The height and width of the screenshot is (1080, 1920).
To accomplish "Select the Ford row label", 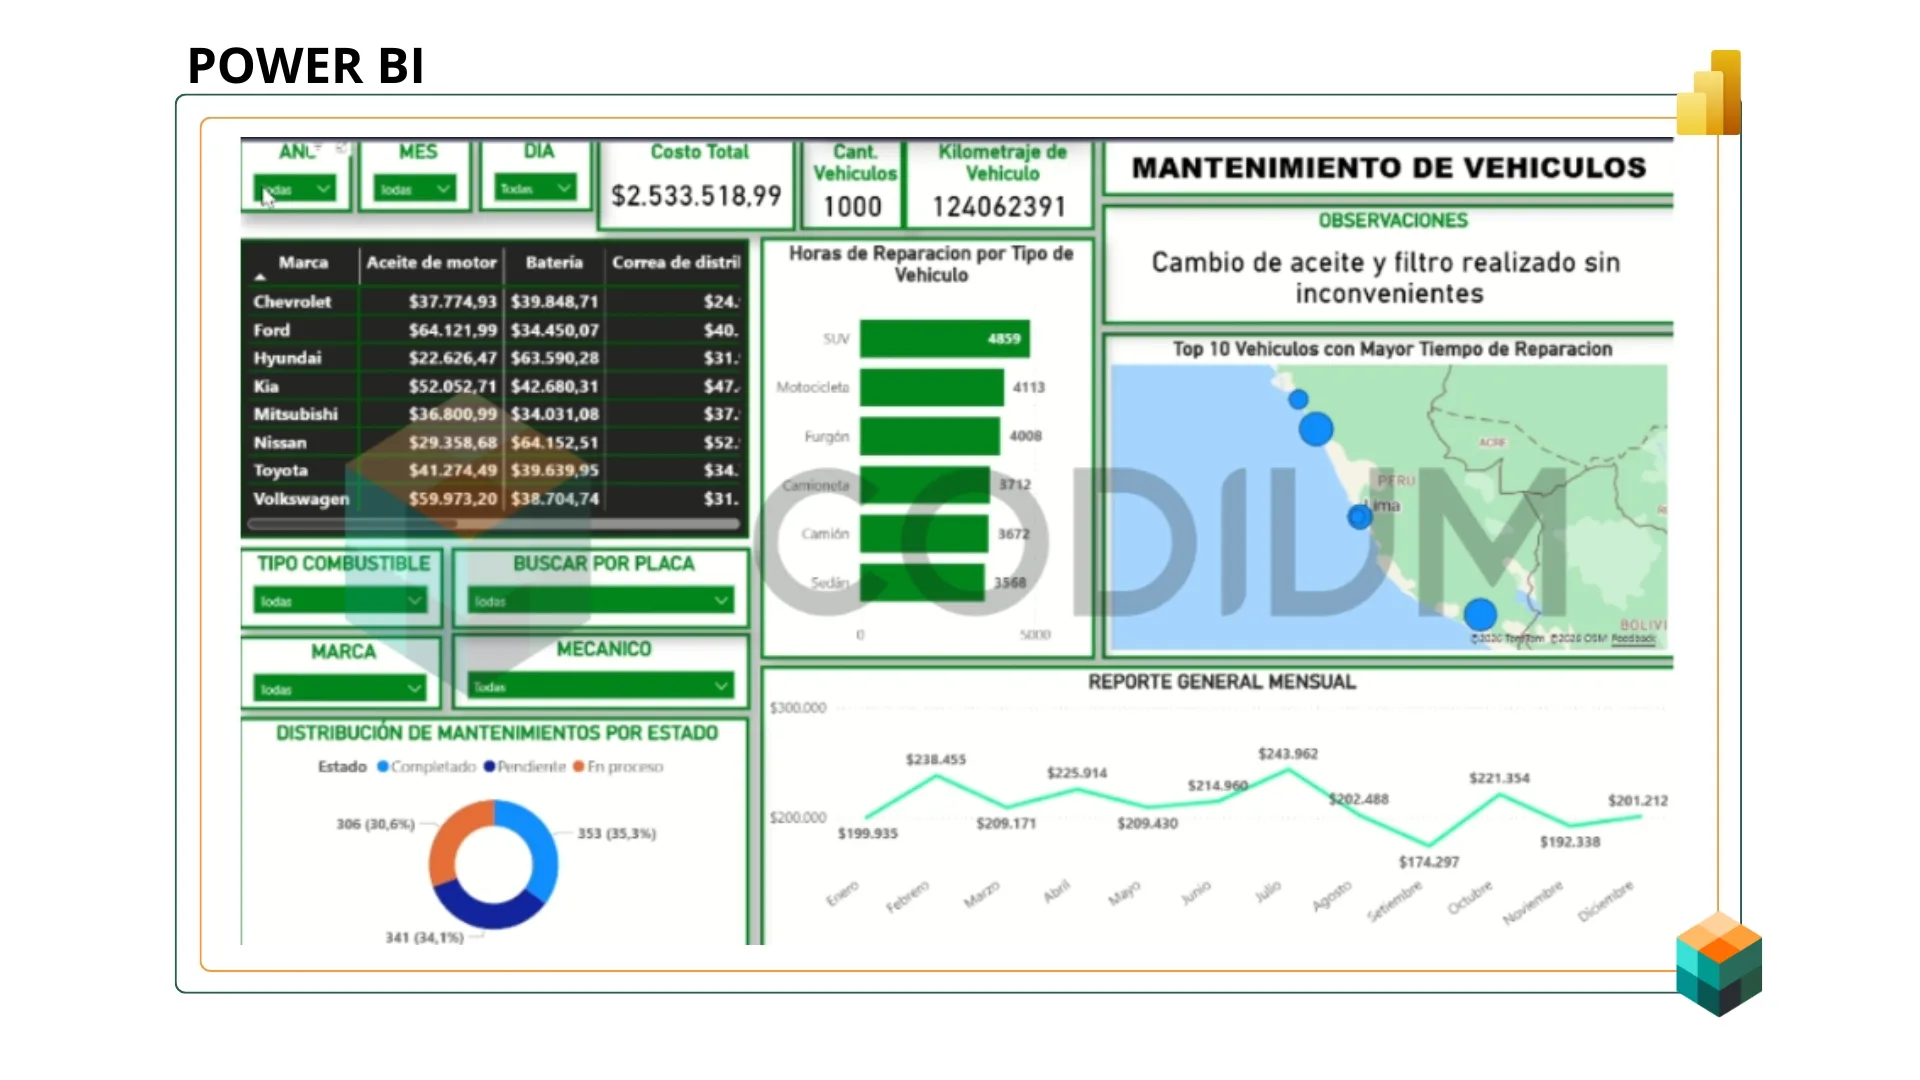I will tap(271, 330).
